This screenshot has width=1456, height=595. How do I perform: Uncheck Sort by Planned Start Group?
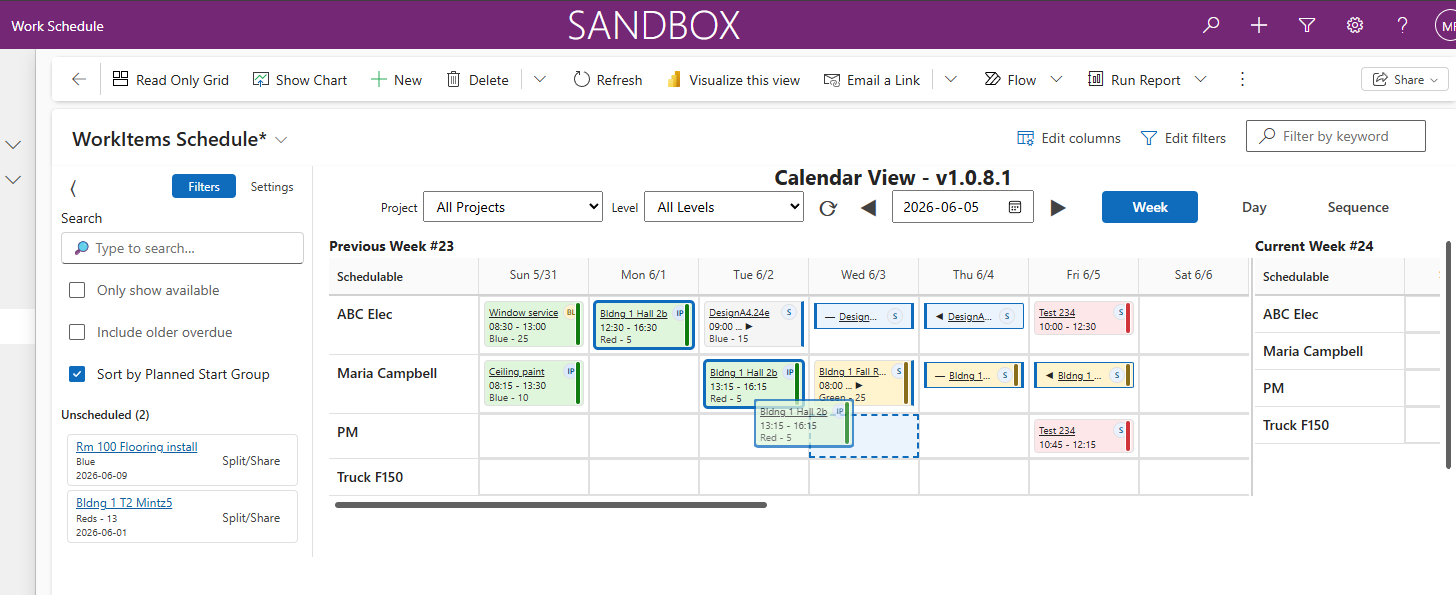tap(77, 374)
